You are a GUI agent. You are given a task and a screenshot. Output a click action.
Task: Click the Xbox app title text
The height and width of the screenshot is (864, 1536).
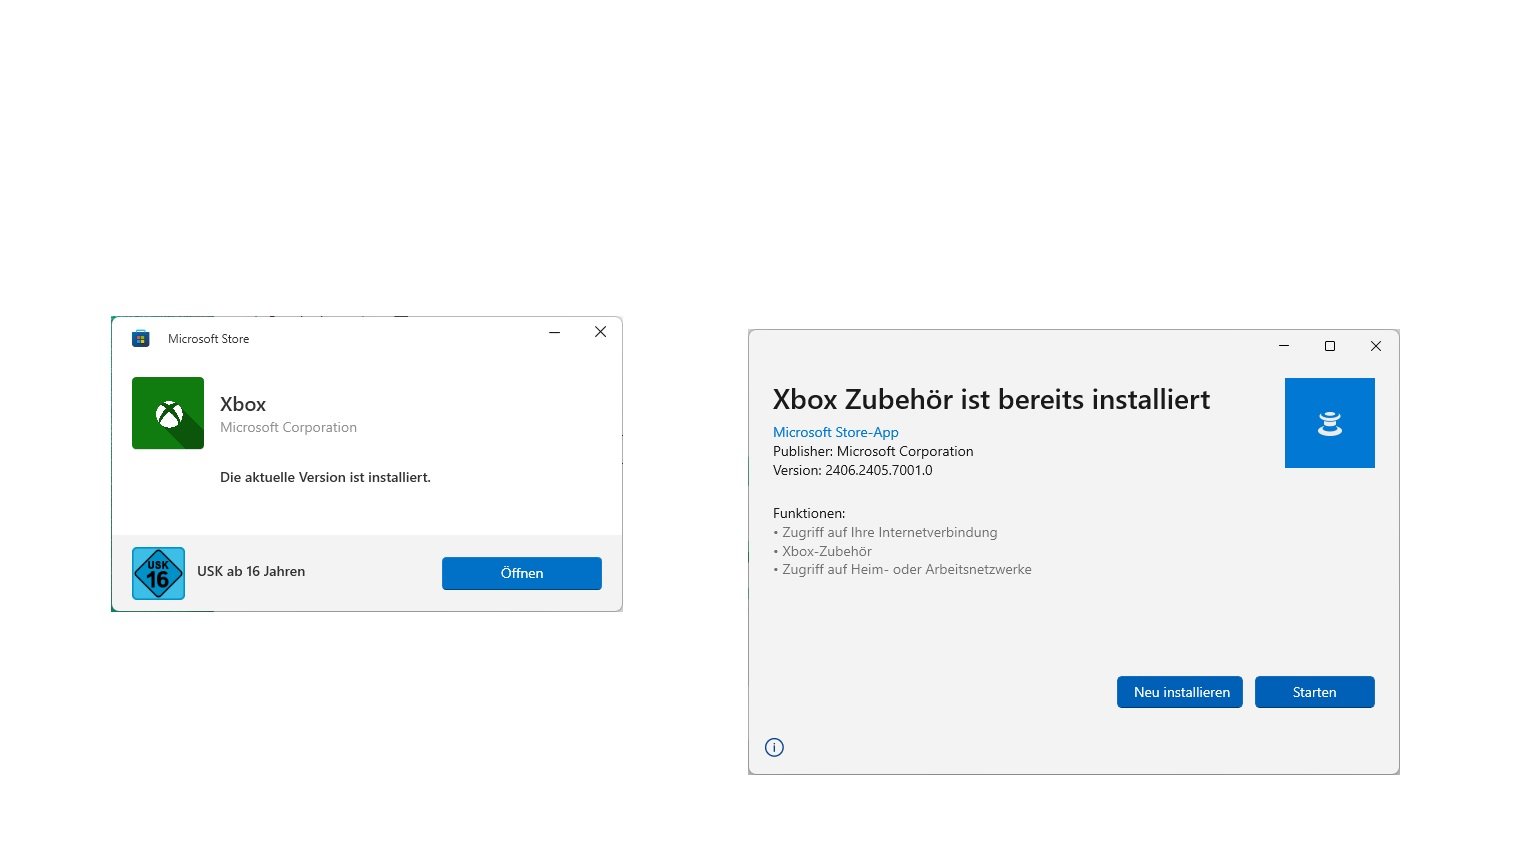point(243,404)
